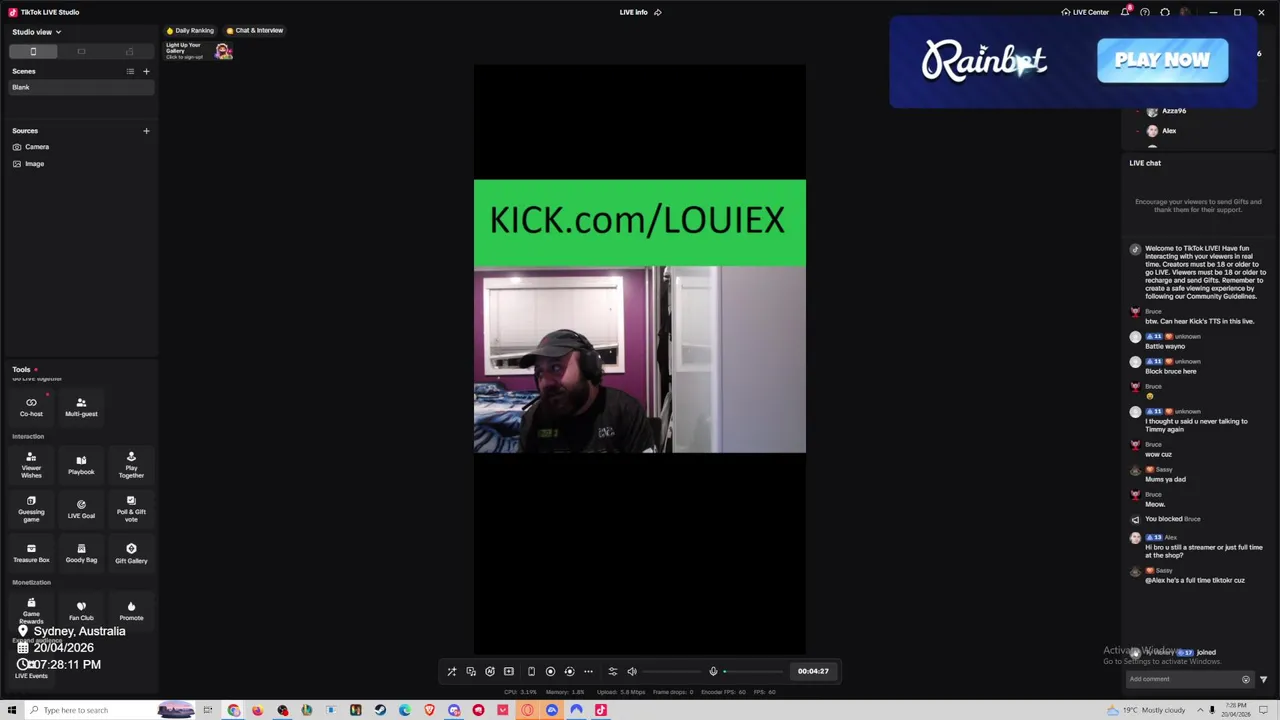Open the audio mixer settings icon
This screenshot has width=1280, height=720.
613,672
